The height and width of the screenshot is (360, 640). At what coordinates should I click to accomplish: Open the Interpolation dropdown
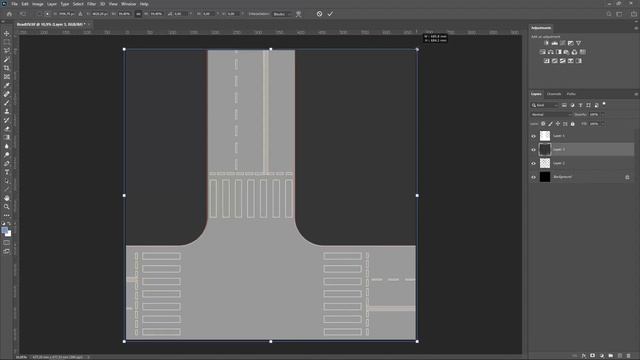click(x=282, y=14)
